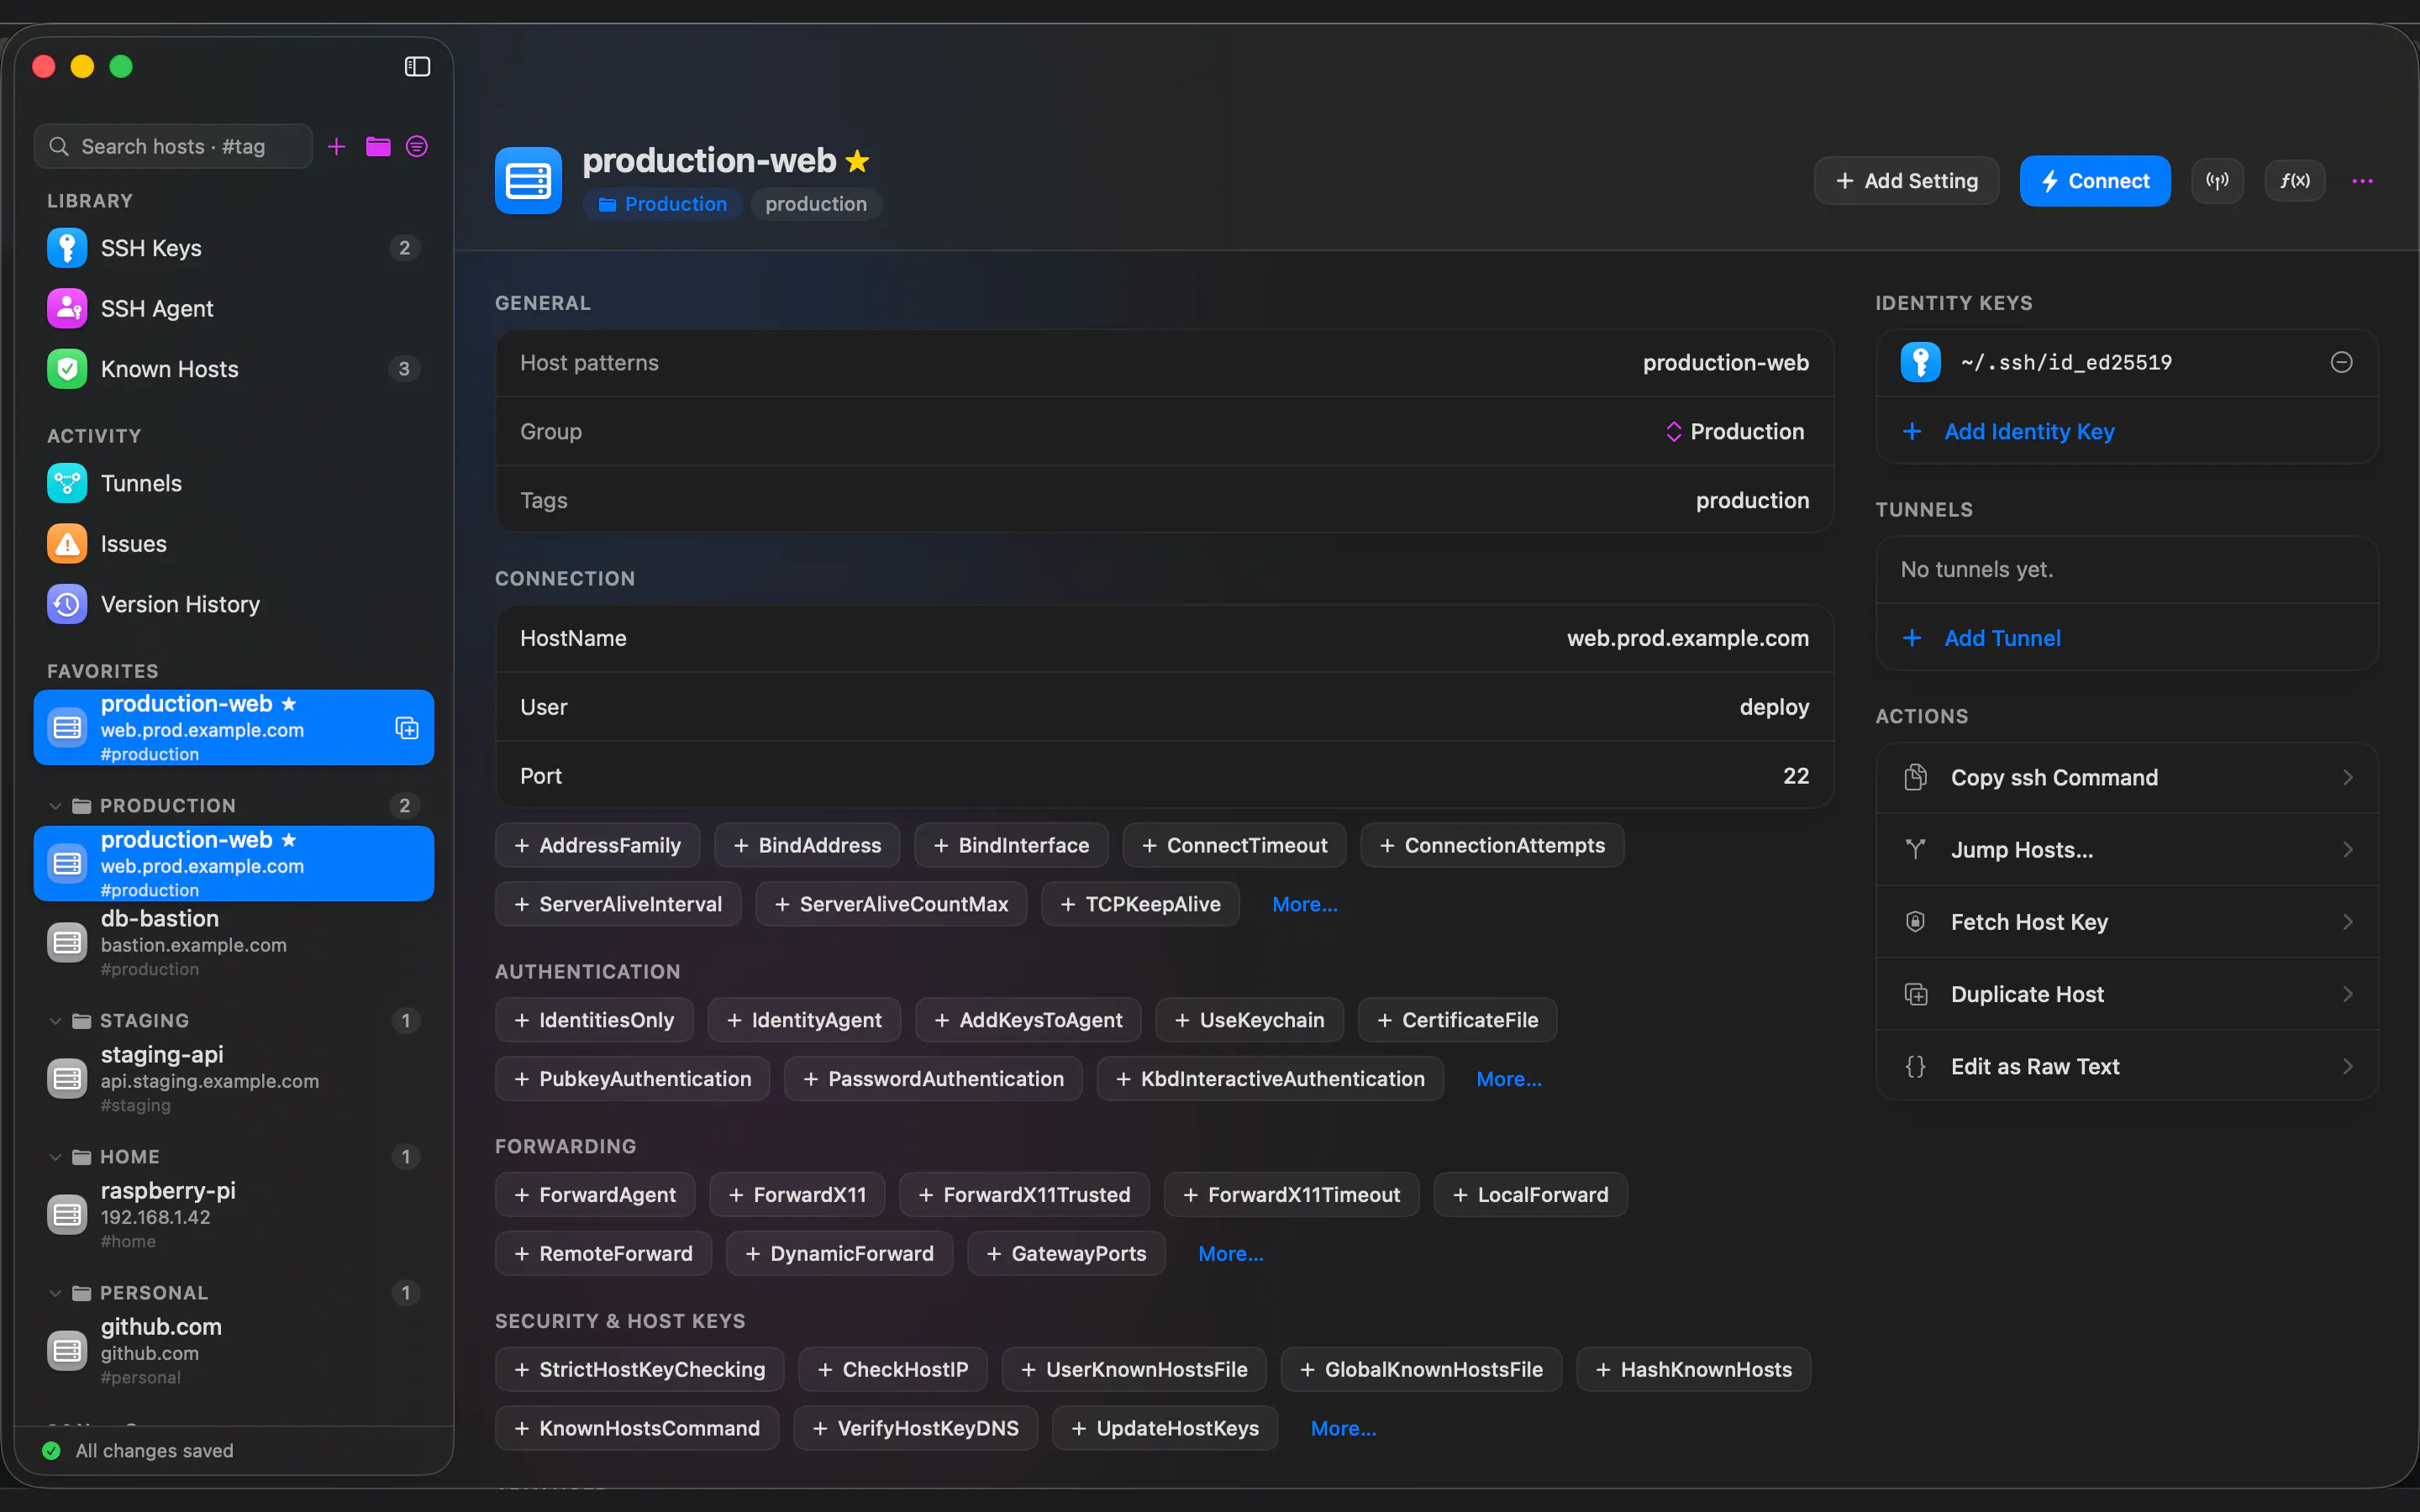This screenshot has width=2420, height=1512.
Task: Open Known Hosts section
Action: click(x=234, y=369)
